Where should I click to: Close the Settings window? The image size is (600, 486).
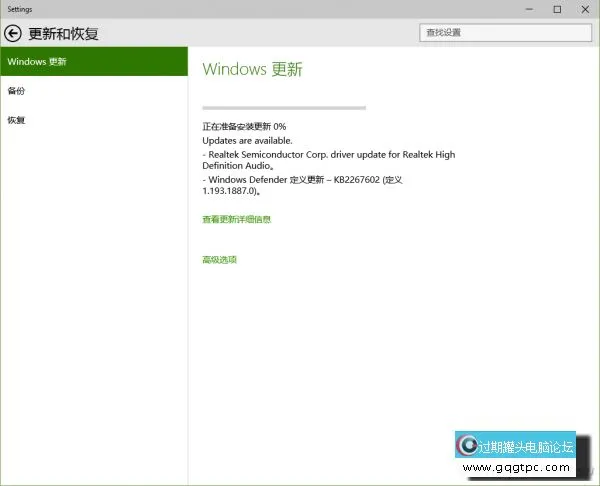585,9
